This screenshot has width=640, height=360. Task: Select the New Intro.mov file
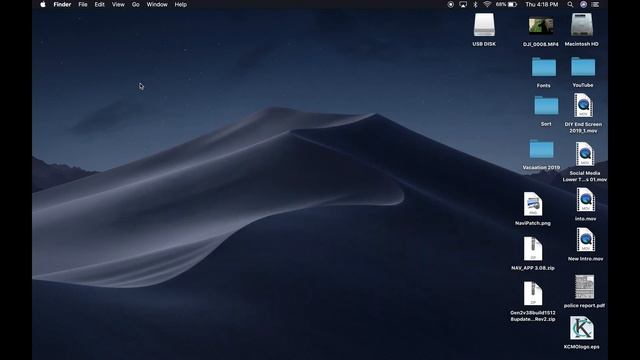click(586, 240)
